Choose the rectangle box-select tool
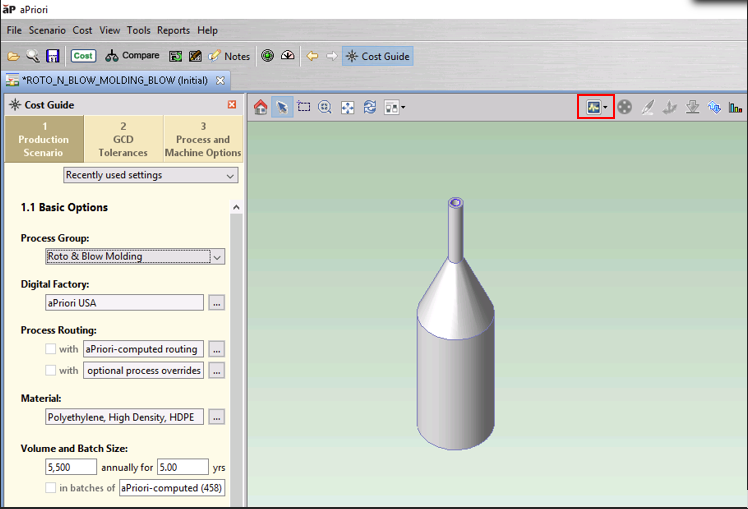The image size is (748, 509). click(304, 106)
